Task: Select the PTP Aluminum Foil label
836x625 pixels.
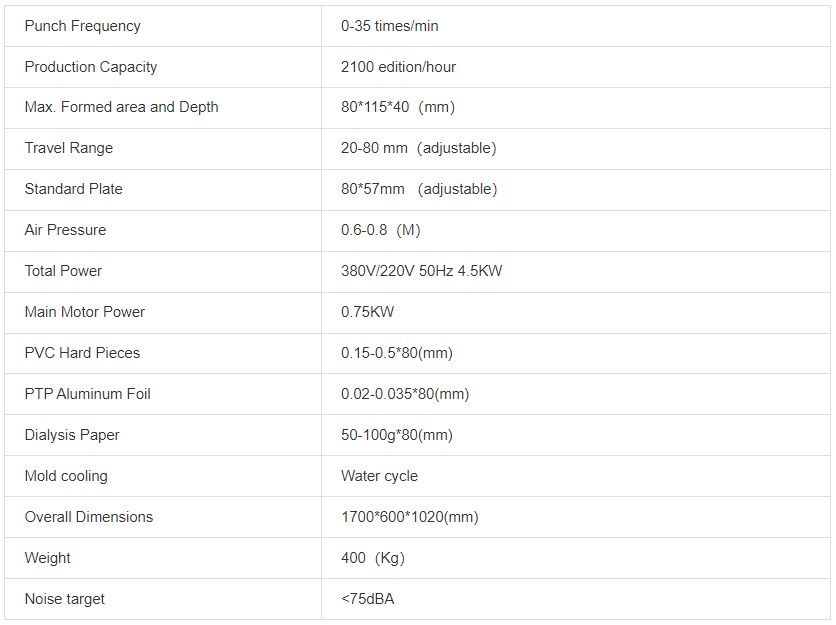Action: pos(88,394)
